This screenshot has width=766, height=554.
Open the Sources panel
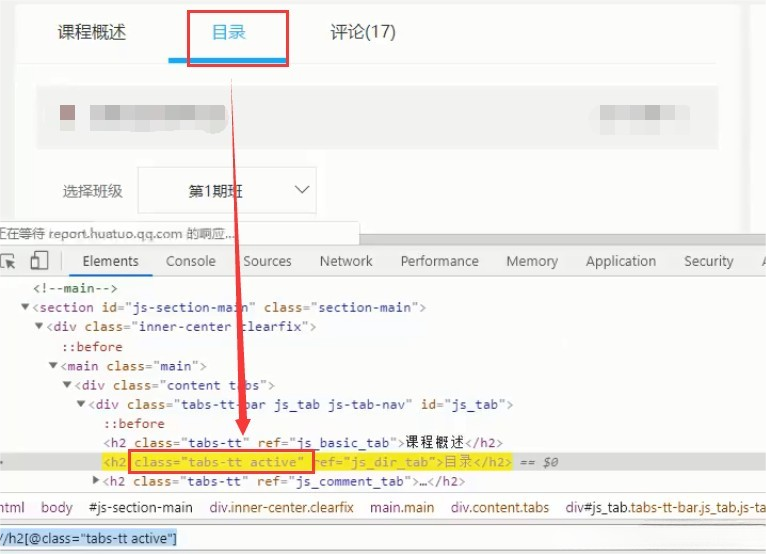click(267, 261)
